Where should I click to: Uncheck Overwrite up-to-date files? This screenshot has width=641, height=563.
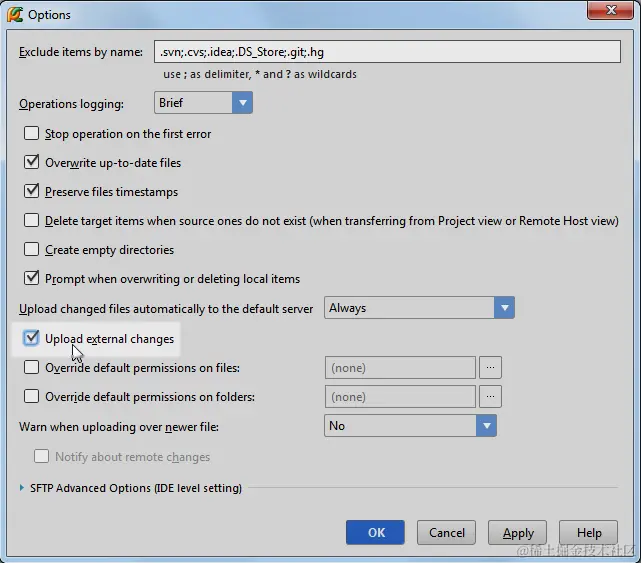coord(31,162)
